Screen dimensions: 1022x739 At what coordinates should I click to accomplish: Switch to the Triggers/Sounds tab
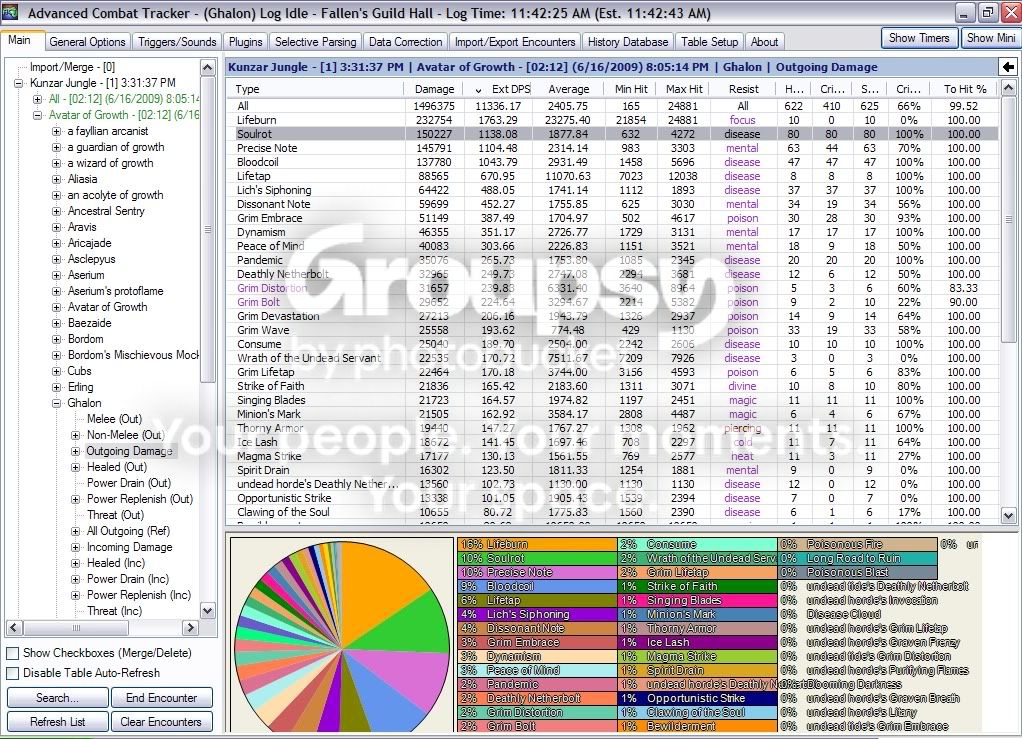tap(177, 42)
